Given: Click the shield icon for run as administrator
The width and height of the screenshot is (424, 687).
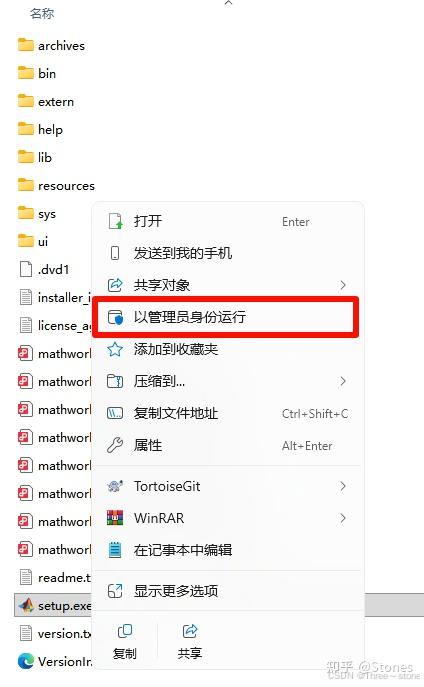Looking at the screenshot, I should (x=115, y=317).
